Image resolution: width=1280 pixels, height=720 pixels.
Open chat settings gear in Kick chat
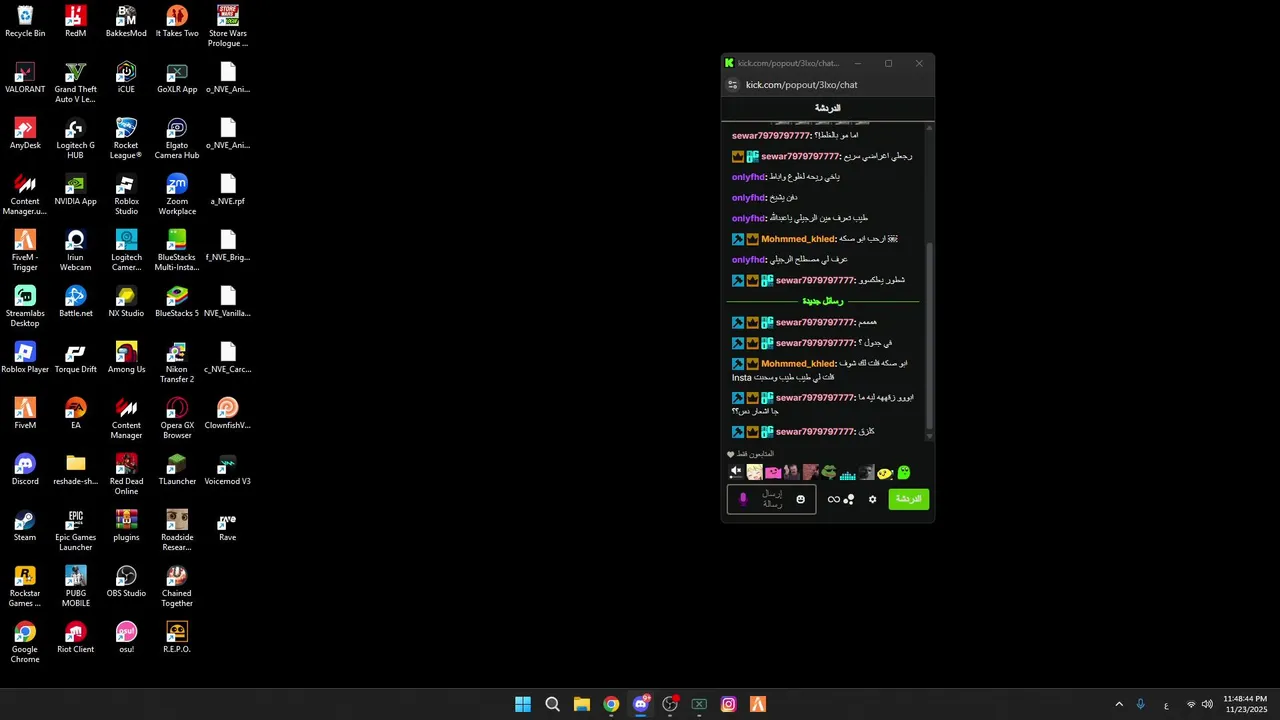872,499
